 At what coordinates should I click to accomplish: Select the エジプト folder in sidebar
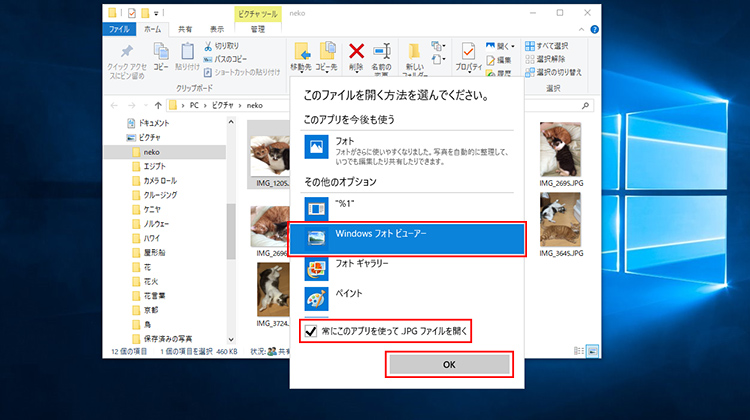point(158,166)
